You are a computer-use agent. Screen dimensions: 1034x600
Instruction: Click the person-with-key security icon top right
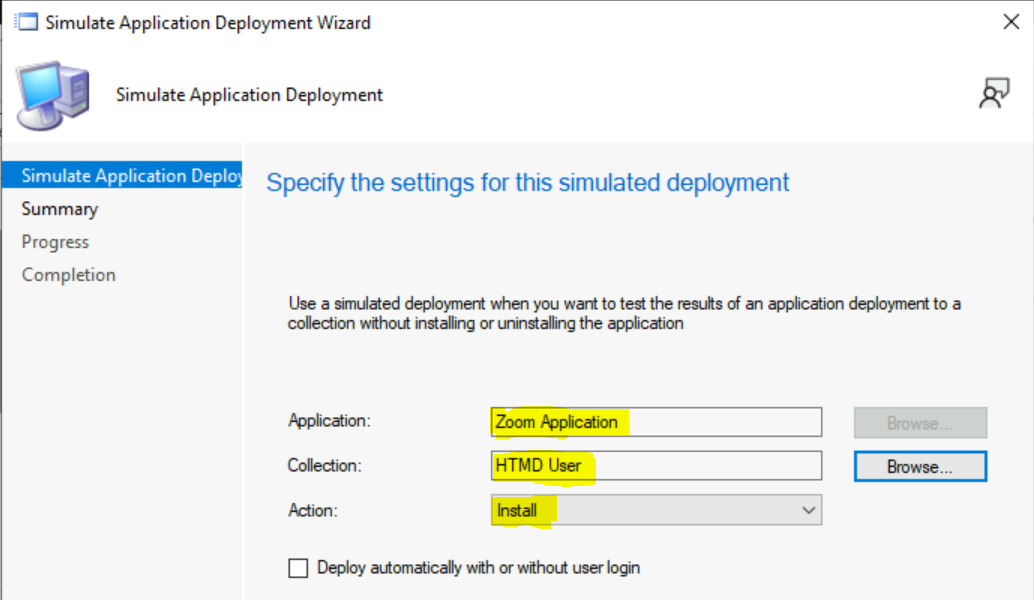(994, 91)
